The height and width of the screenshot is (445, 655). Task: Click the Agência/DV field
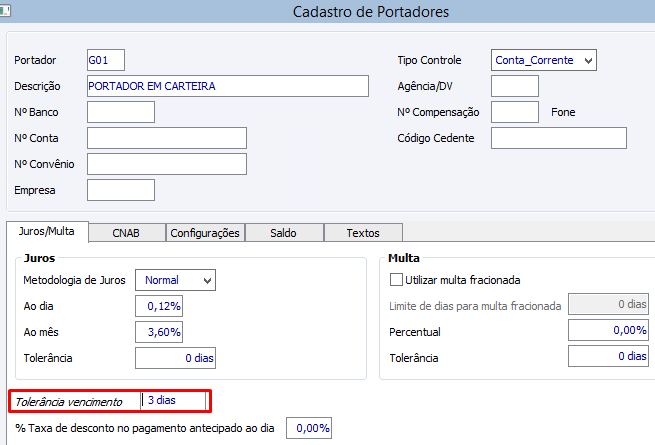click(x=515, y=86)
